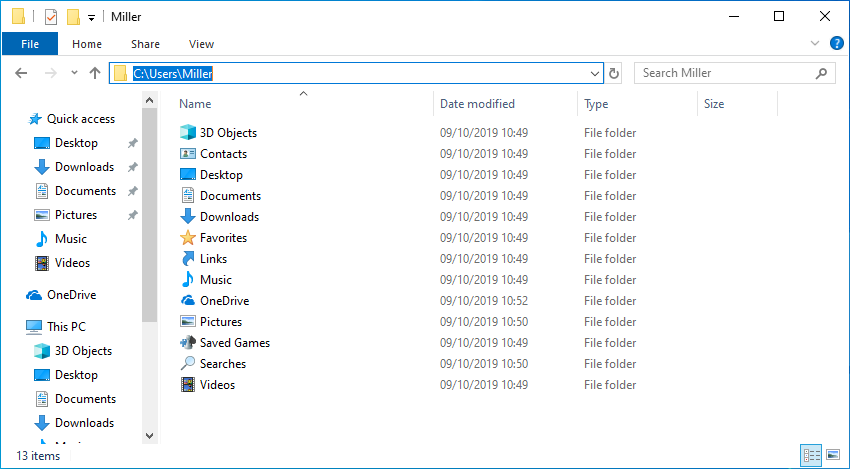850x469 pixels.
Task: Switch to the Home ribbon tab
Action: pyautogui.click(x=87, y=44)
